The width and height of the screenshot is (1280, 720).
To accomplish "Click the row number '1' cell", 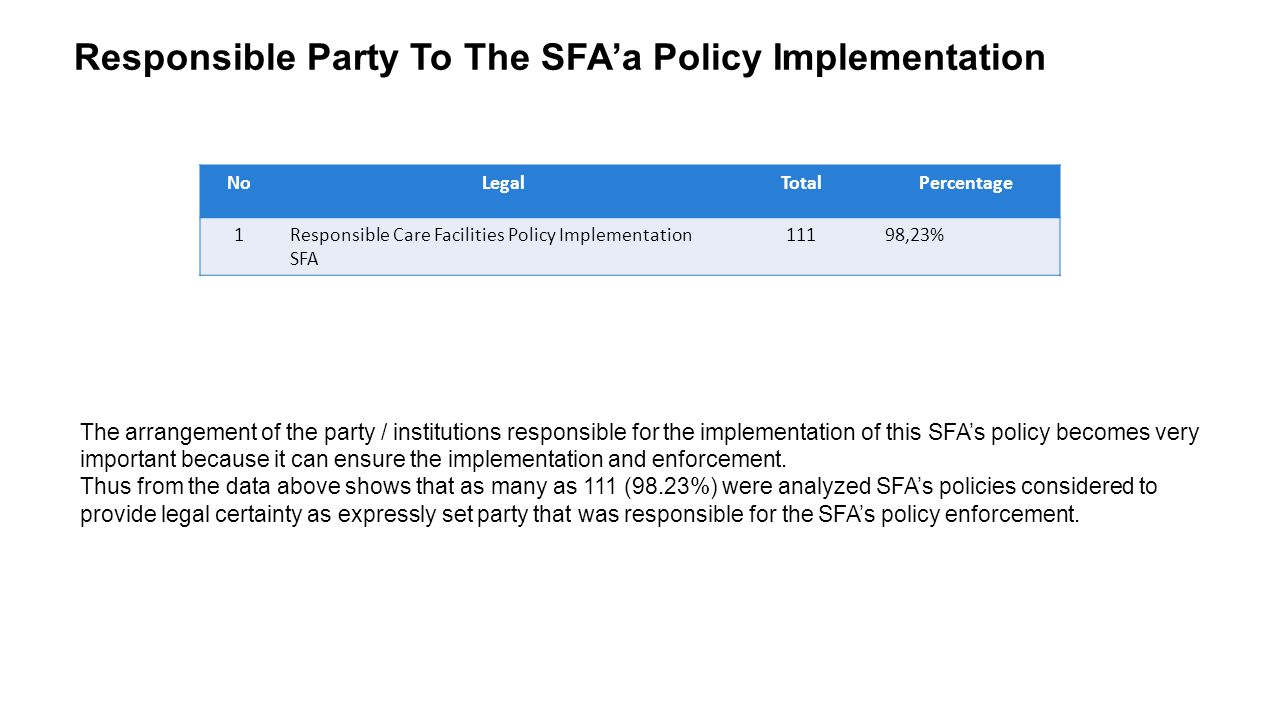I will point(239,235).
